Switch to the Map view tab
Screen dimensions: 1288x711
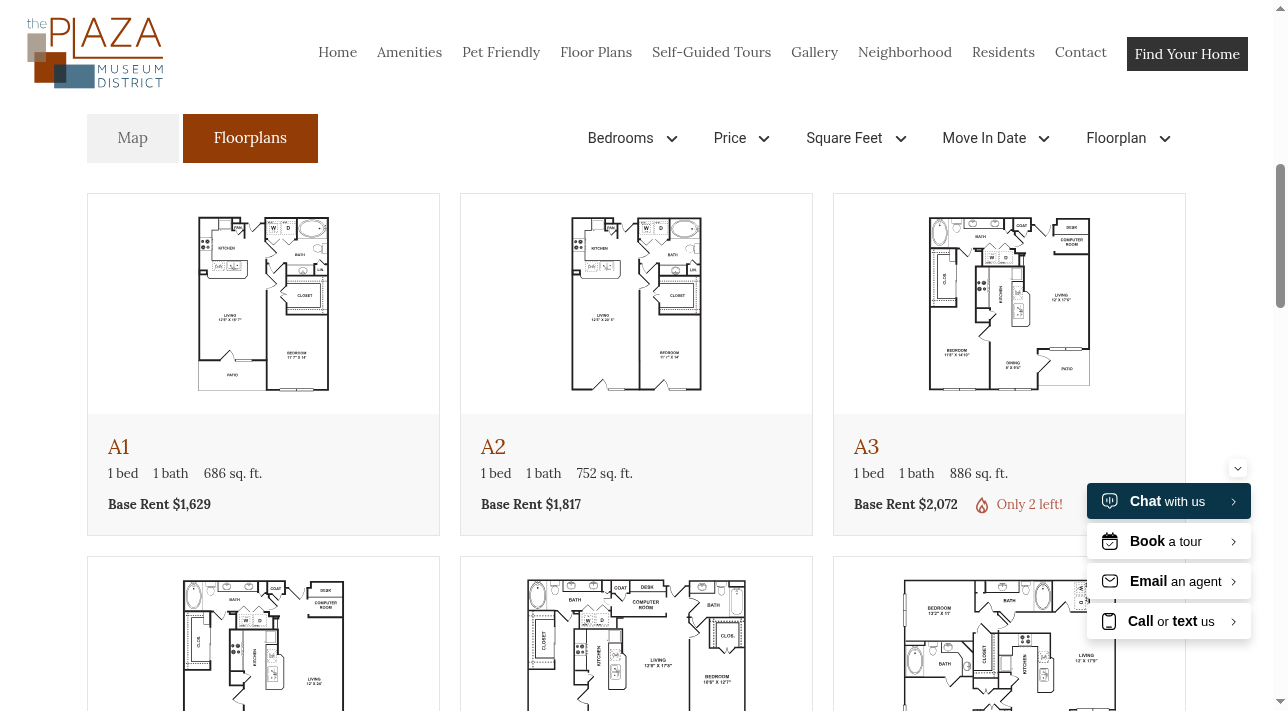[133, 138]
